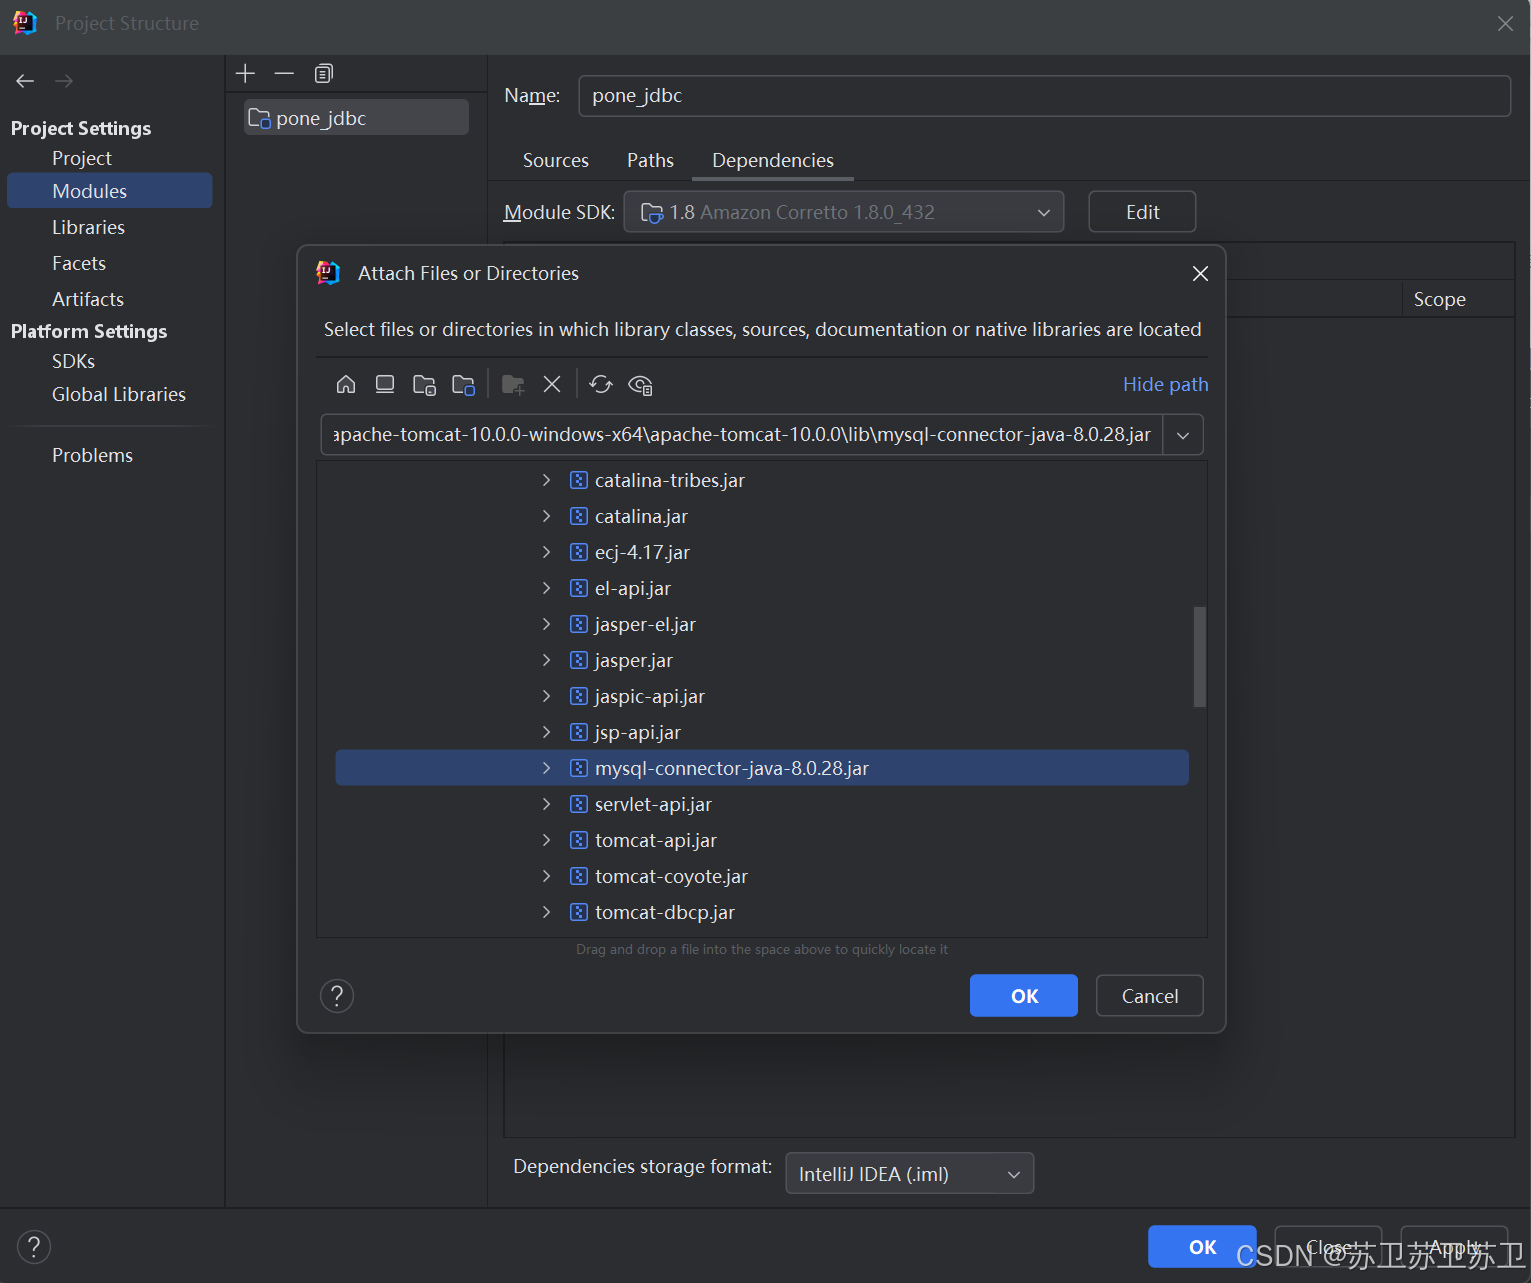The width and height of the screenshot is (1531, 1283).
Task: Select pone_jdbc module in module list
Action: (356, 118)
